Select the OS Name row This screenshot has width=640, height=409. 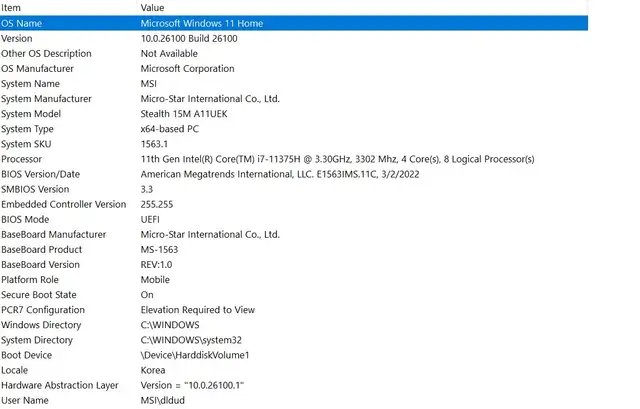[x=294, y=23]
